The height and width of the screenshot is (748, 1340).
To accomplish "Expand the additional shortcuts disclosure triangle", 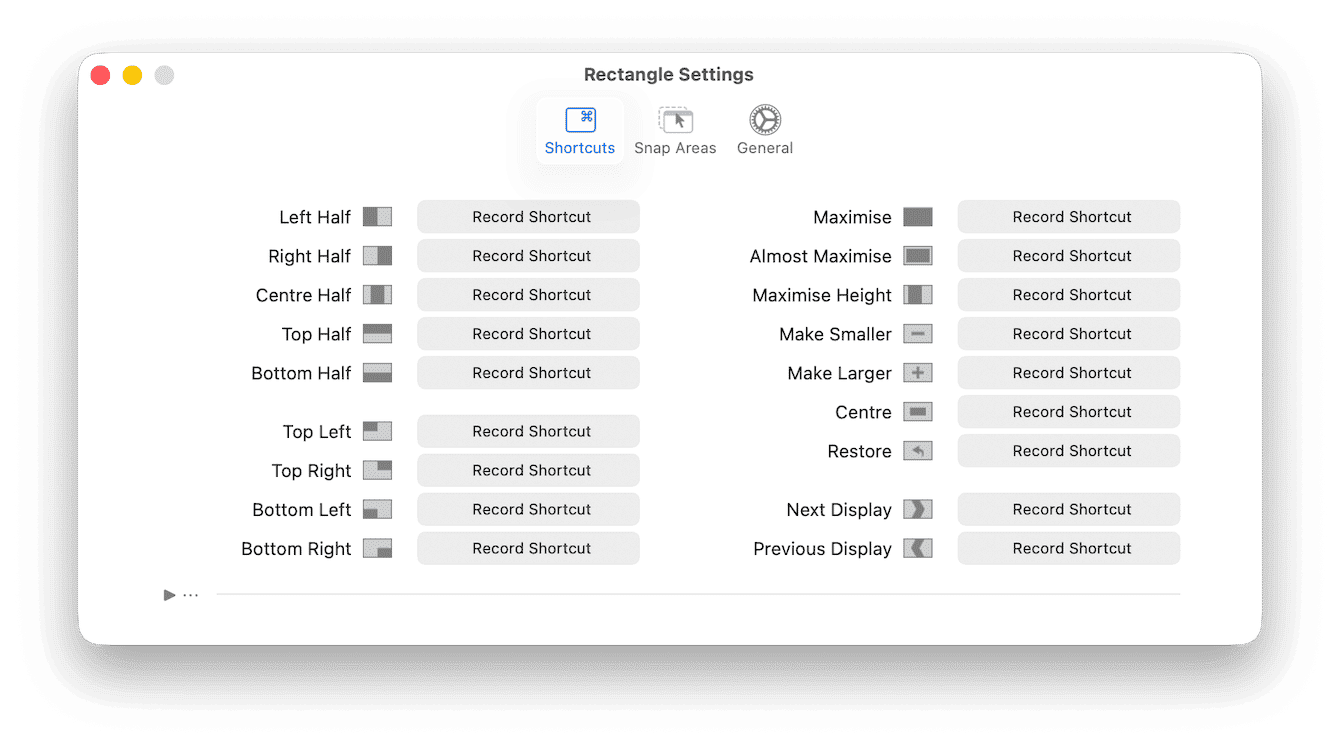I will 169,595.
